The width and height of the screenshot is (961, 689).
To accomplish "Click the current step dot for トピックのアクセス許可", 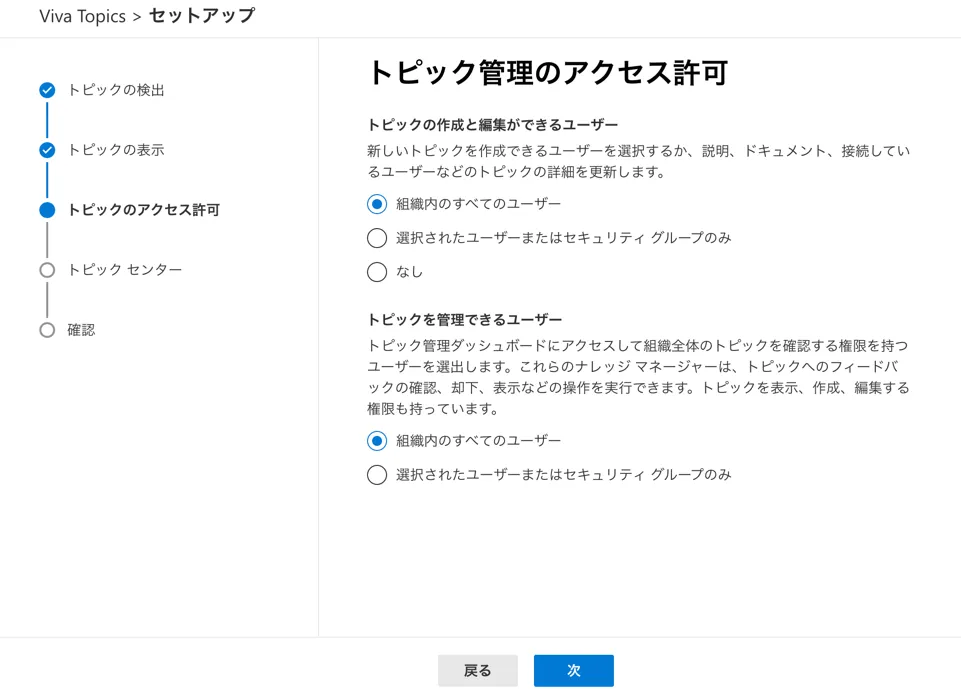I will tap(47, 210).
